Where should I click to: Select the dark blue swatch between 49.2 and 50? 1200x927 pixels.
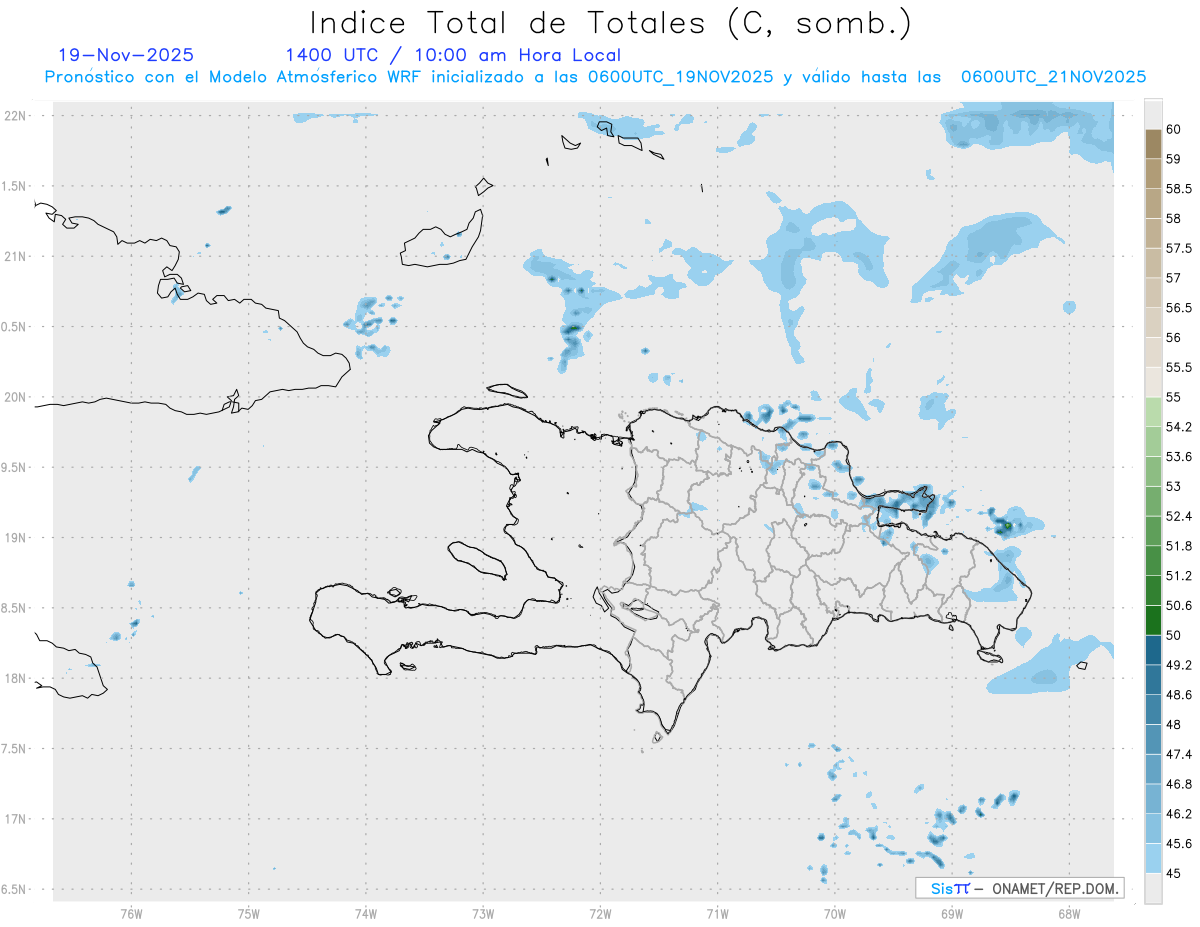click(1153, 650)
